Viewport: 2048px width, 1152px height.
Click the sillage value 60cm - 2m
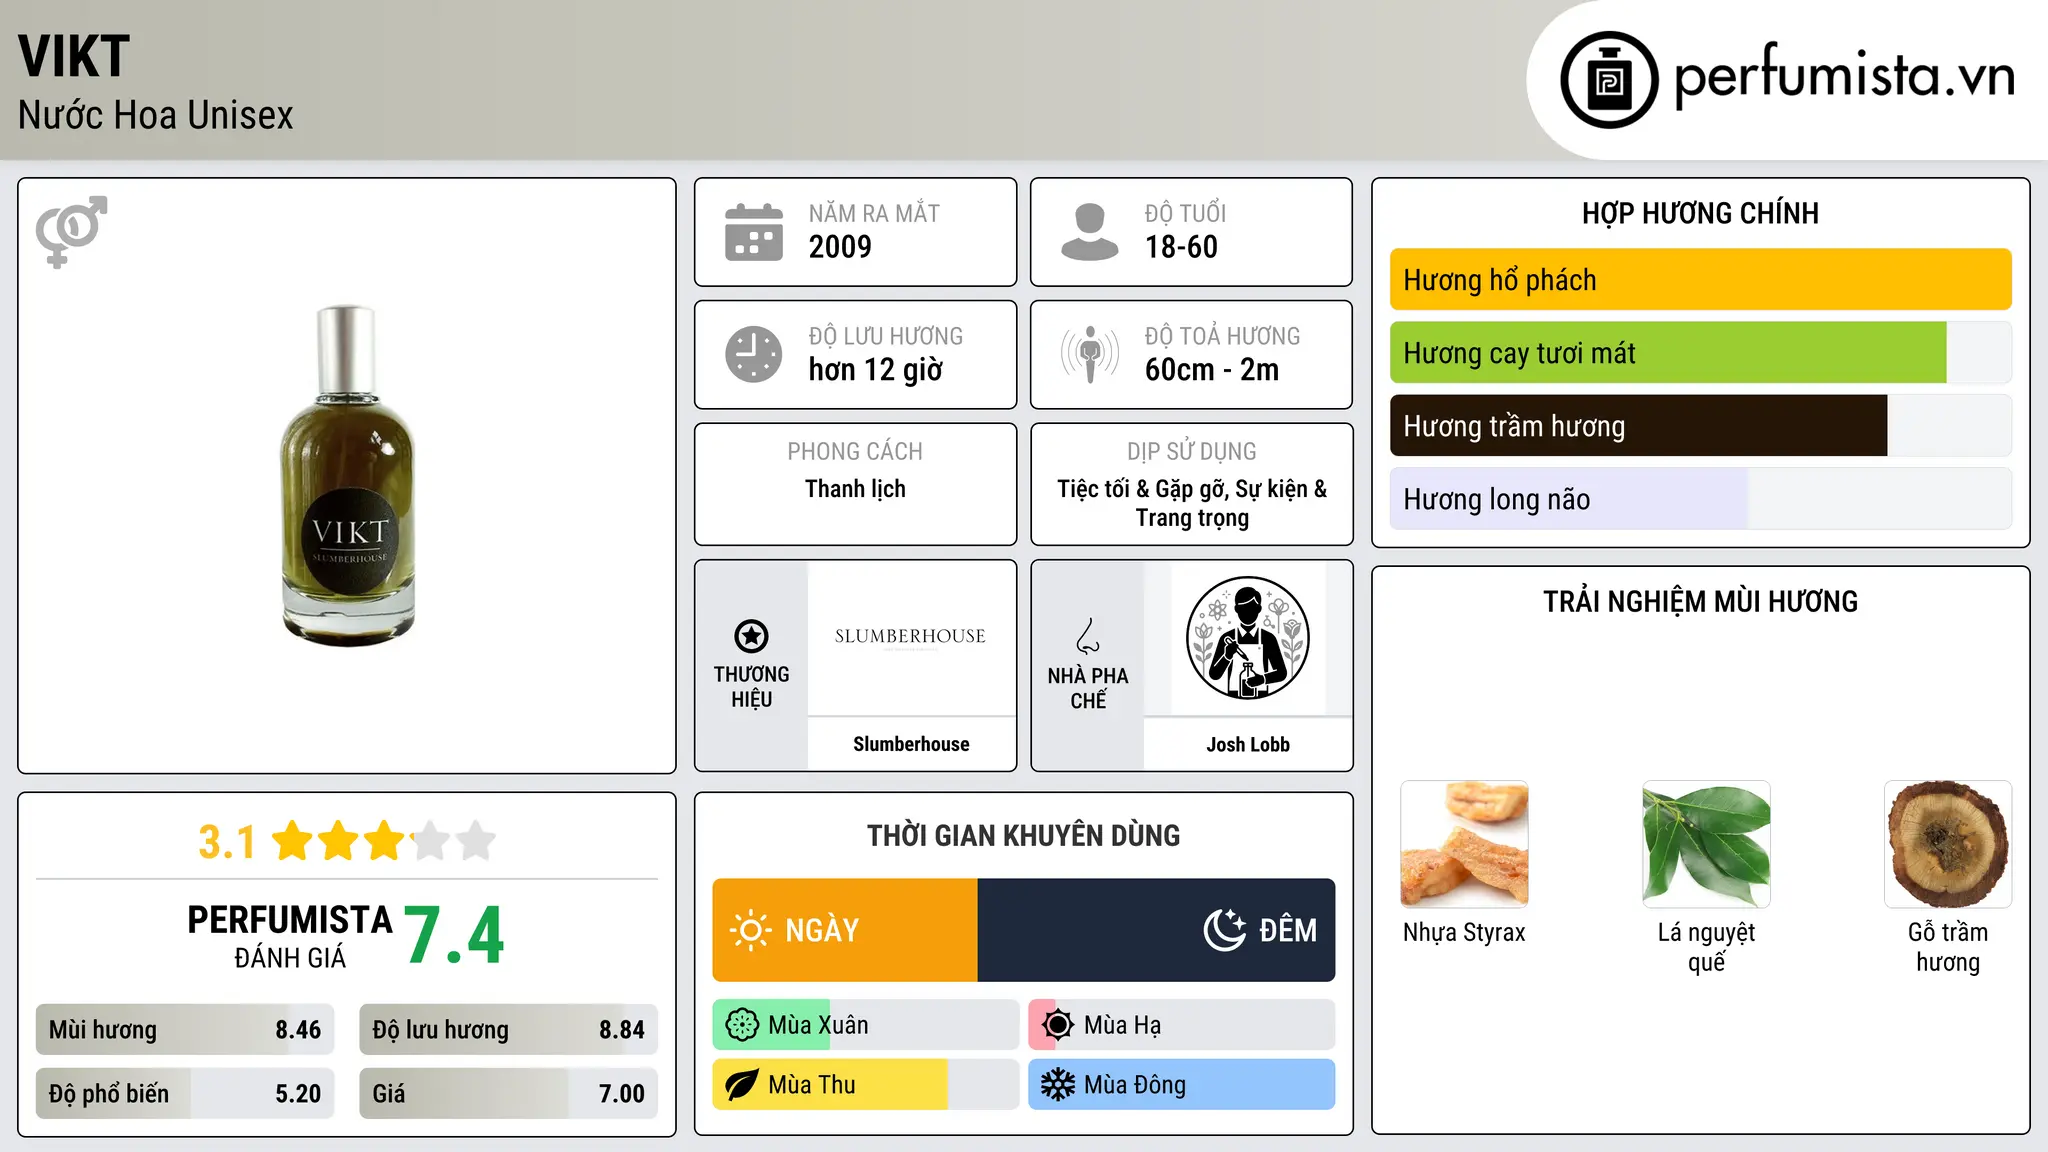click(x=1212, y=370)
